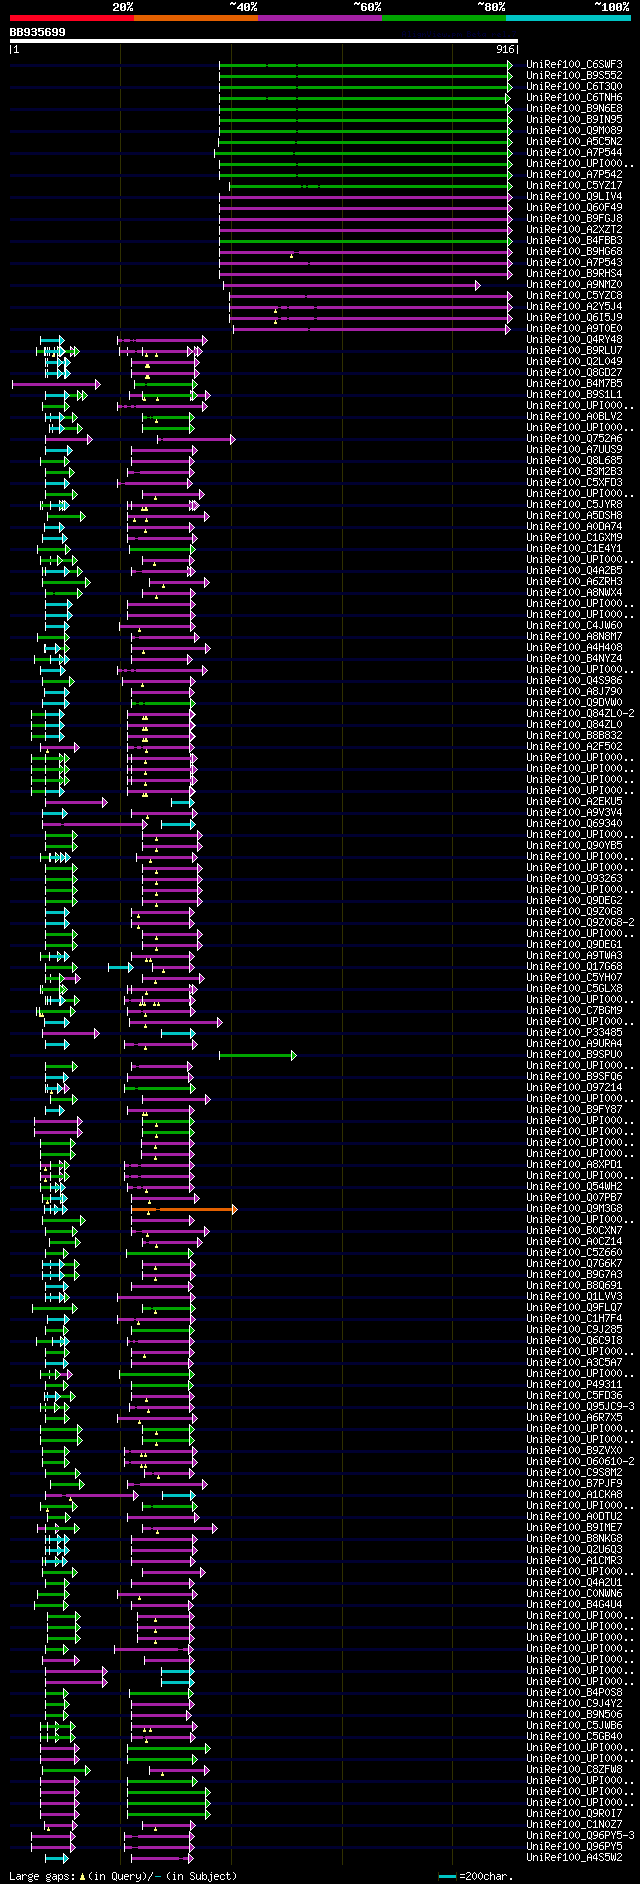This screenshot has width=640, height=1884.
Task: Click the orange segment of the identity color legend
Action: [x=196, y=18]
